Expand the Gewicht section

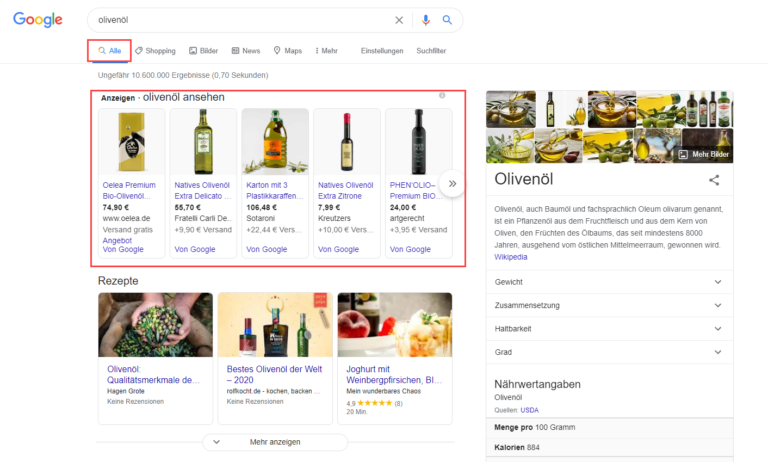tap(609, 282)
